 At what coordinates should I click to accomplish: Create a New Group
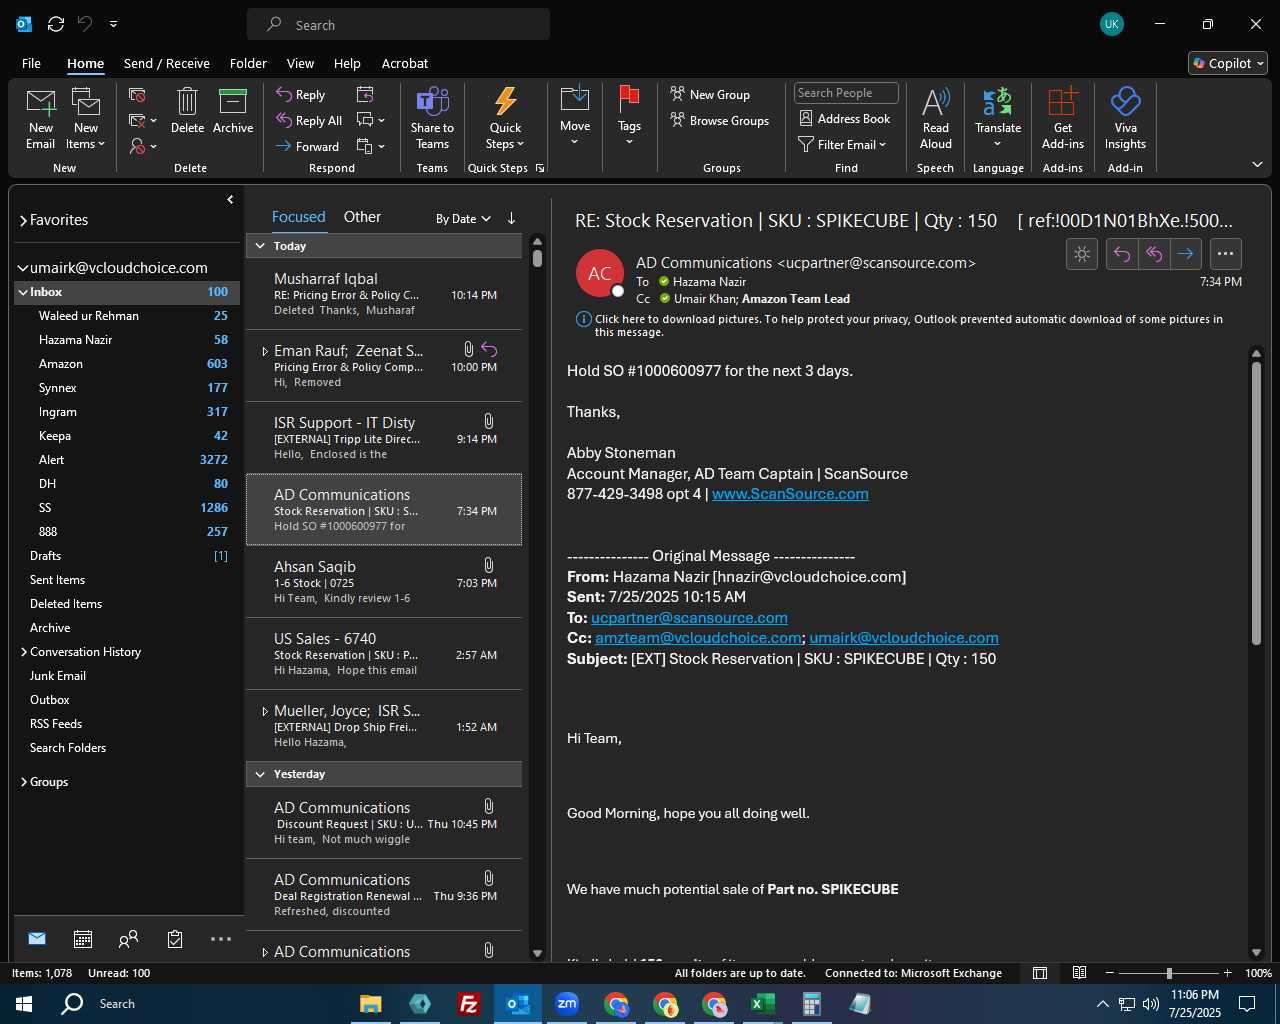(x=710, y=94)
